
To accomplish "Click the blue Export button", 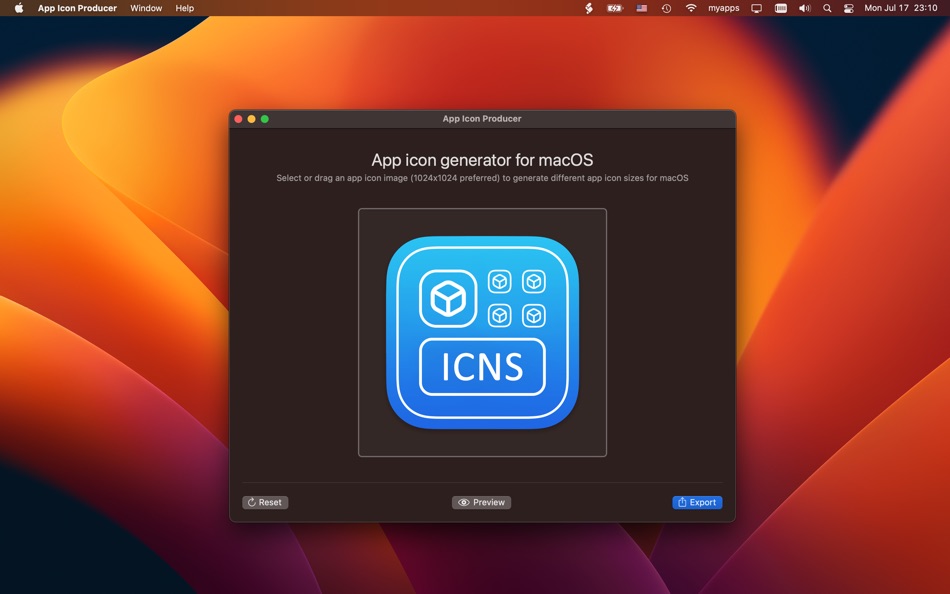I will pyautogui.click(x=697, y=502).
